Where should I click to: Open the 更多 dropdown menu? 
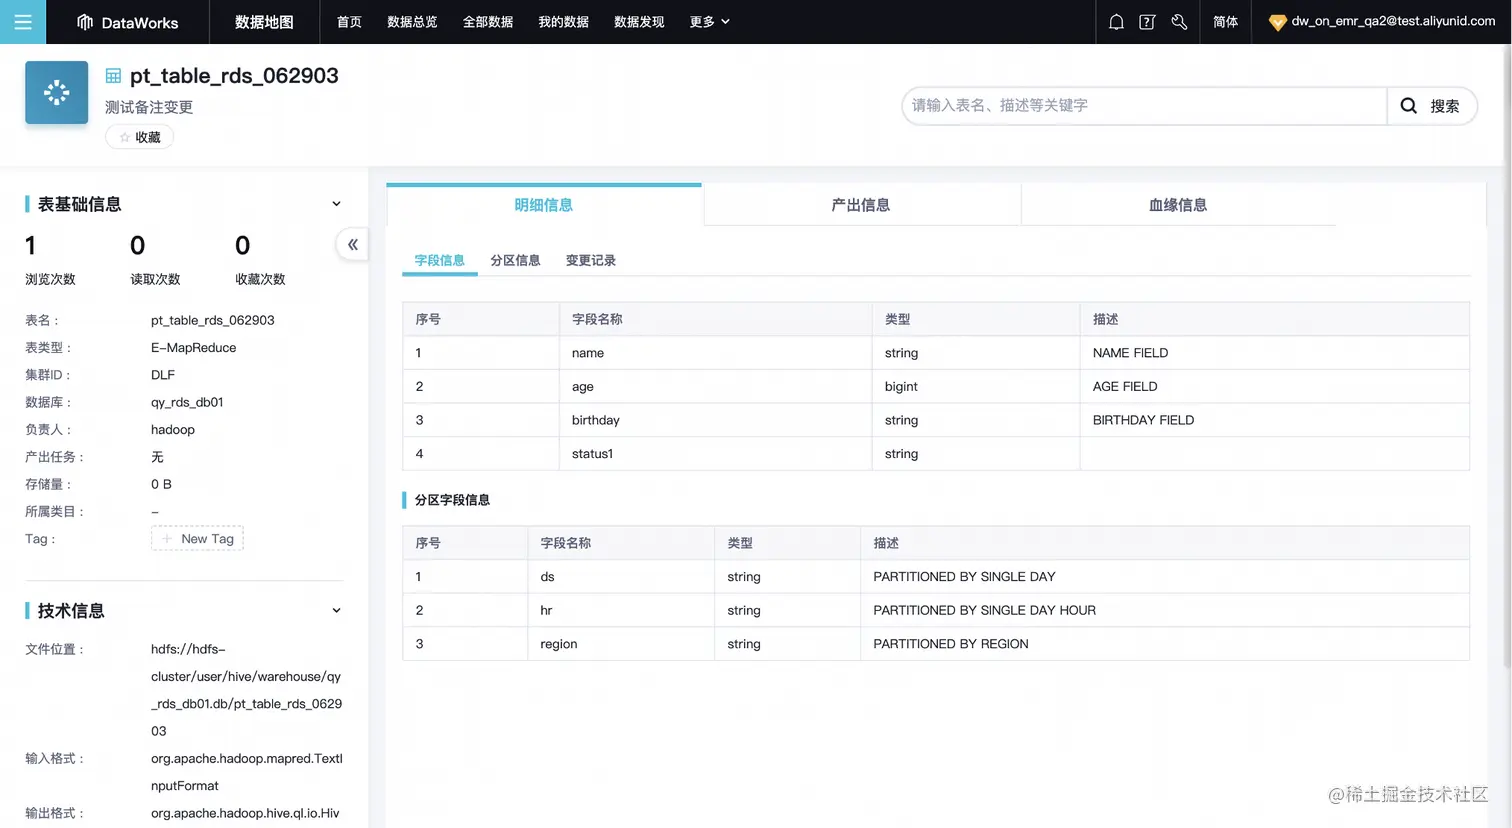(709, 22)
